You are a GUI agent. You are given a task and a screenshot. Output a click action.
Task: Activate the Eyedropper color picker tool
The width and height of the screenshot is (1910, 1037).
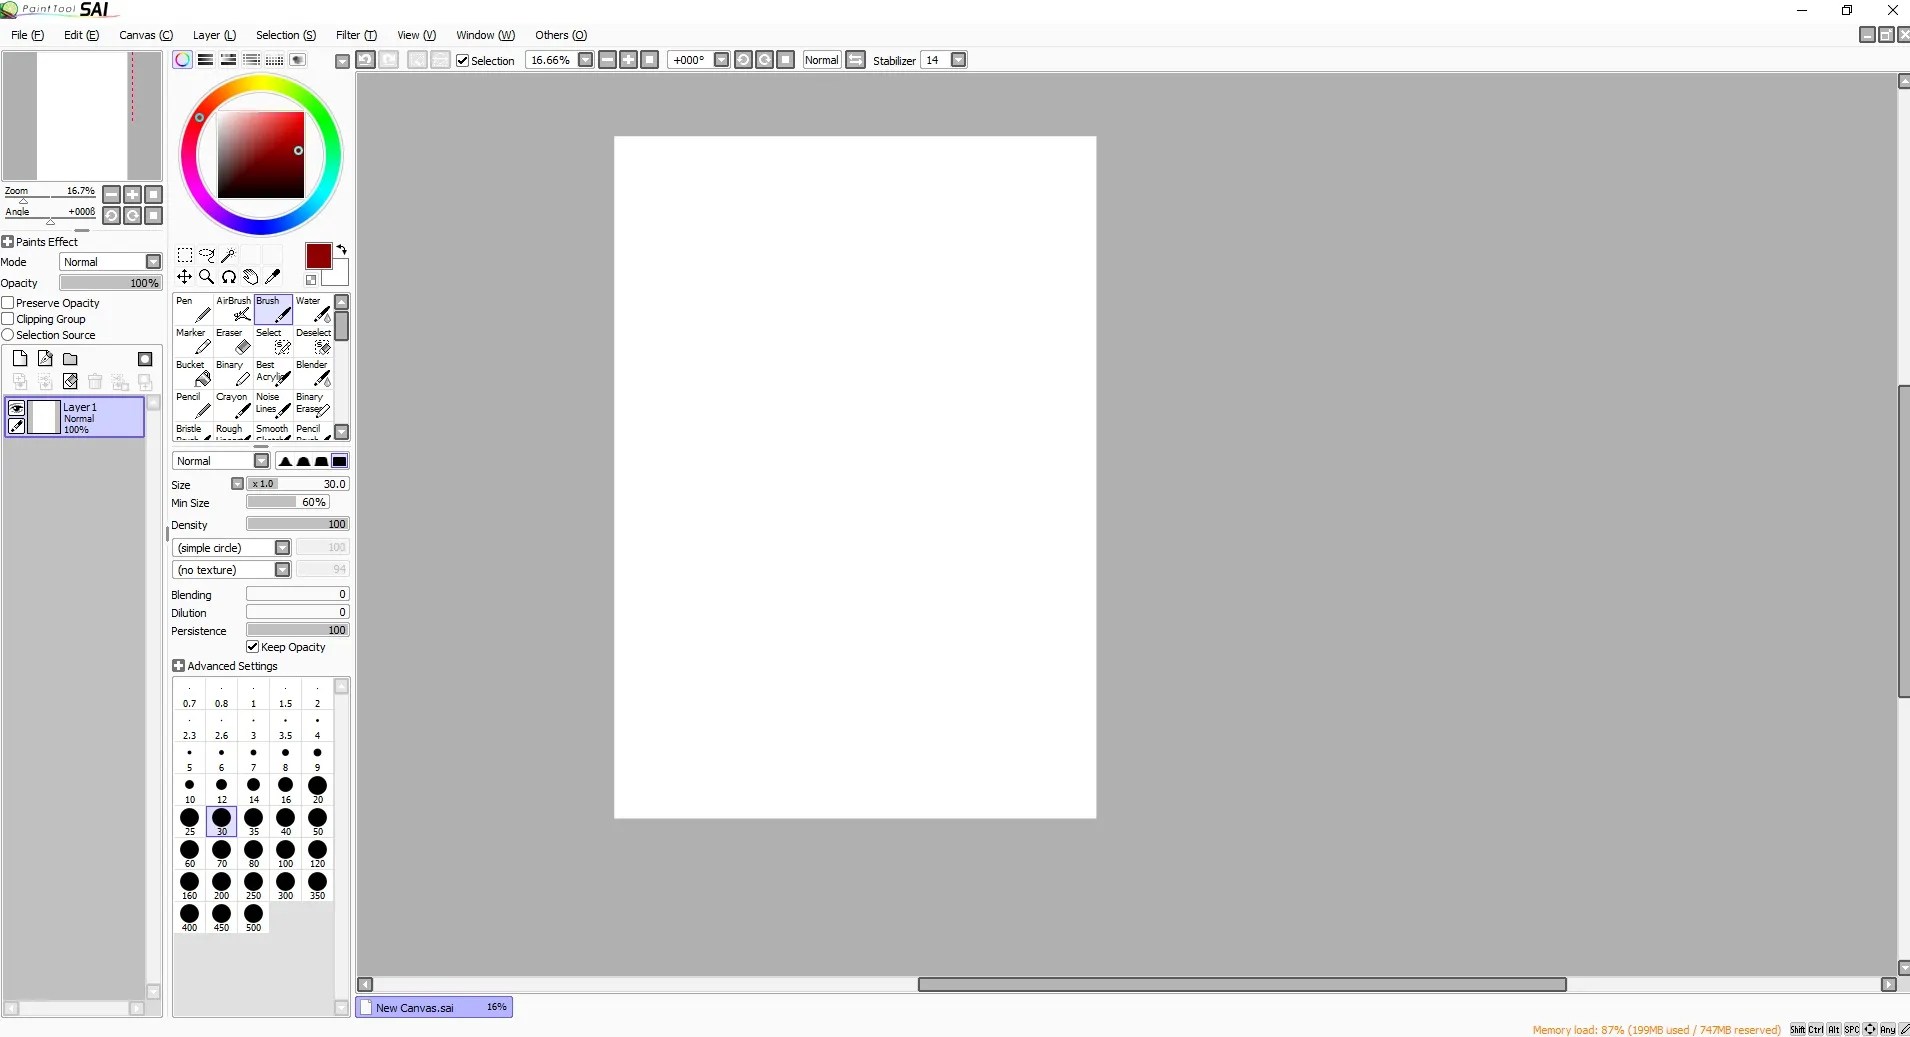(273, 276)
